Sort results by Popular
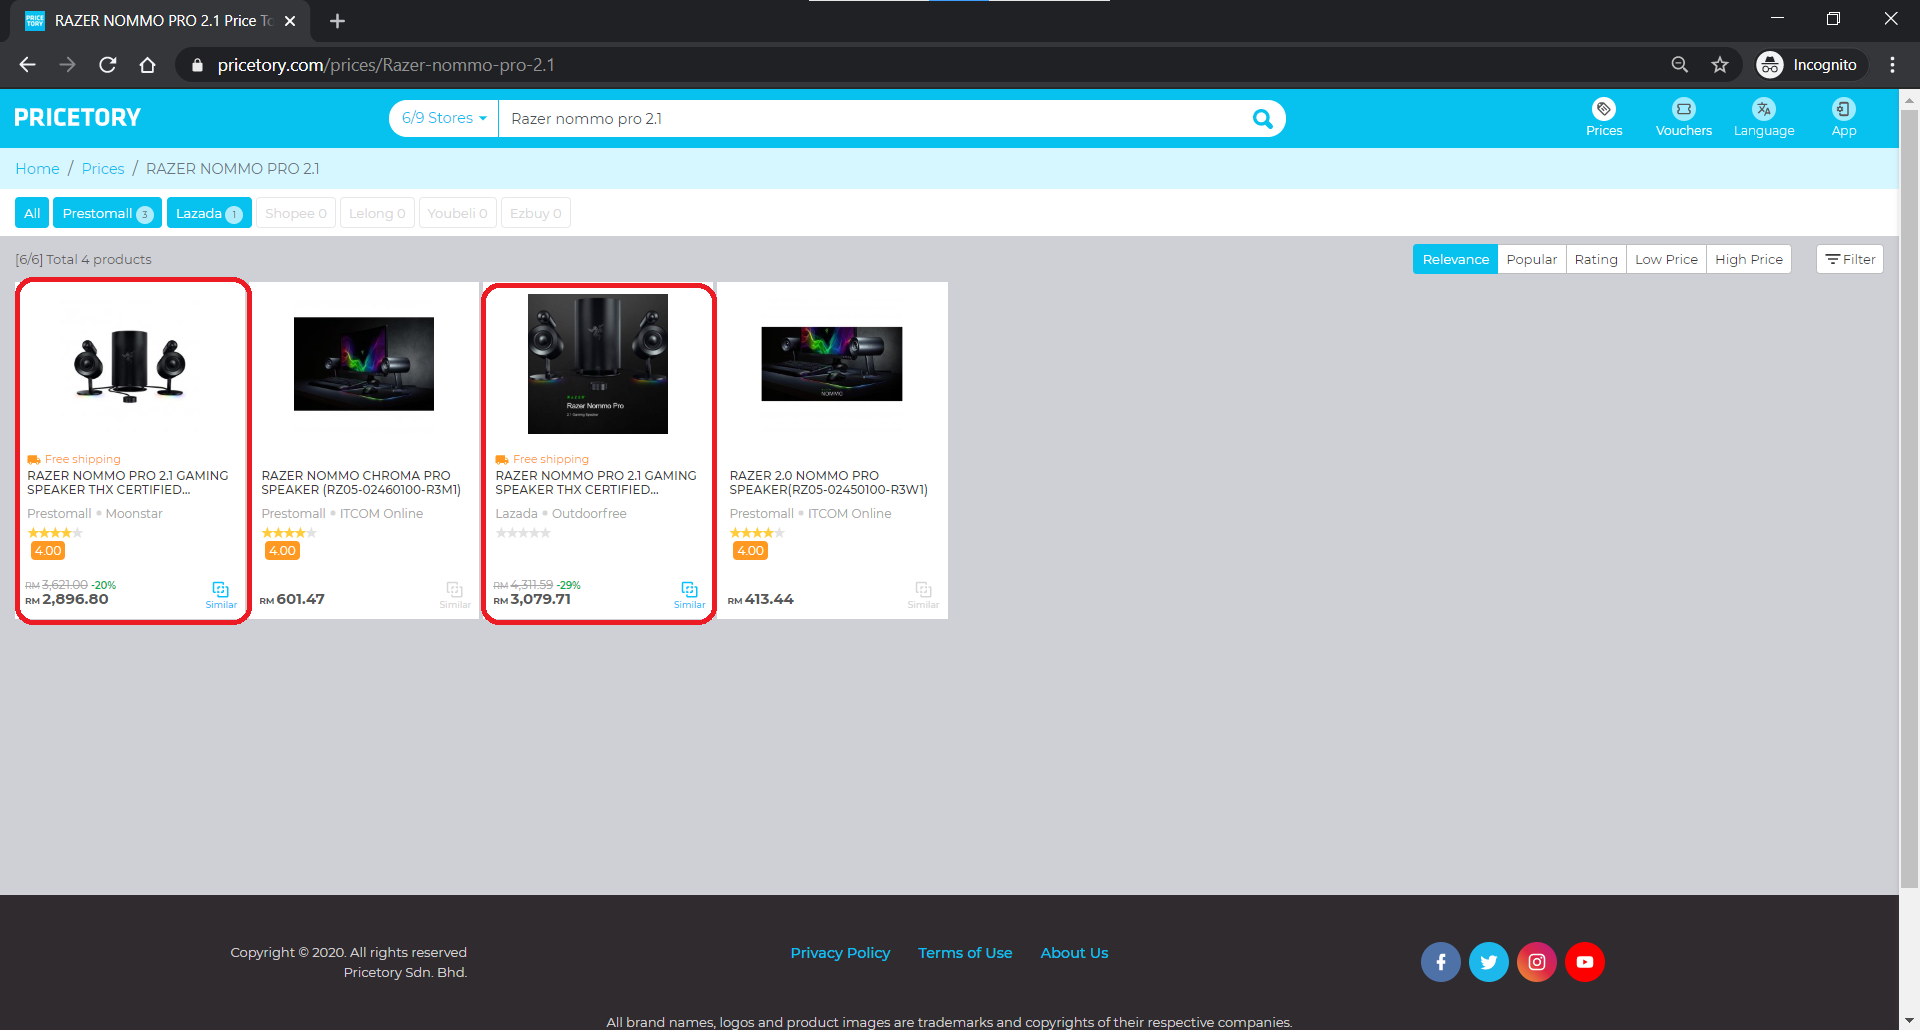Image resolution: width=1920 pixels, height=1030 pixels. (x=1531, y=259)
